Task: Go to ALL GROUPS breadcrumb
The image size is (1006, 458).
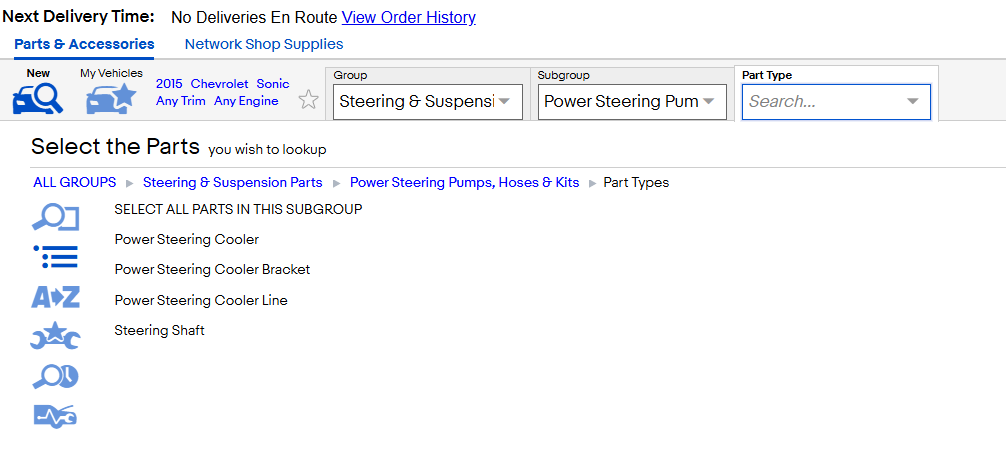Action: point(74,182)
